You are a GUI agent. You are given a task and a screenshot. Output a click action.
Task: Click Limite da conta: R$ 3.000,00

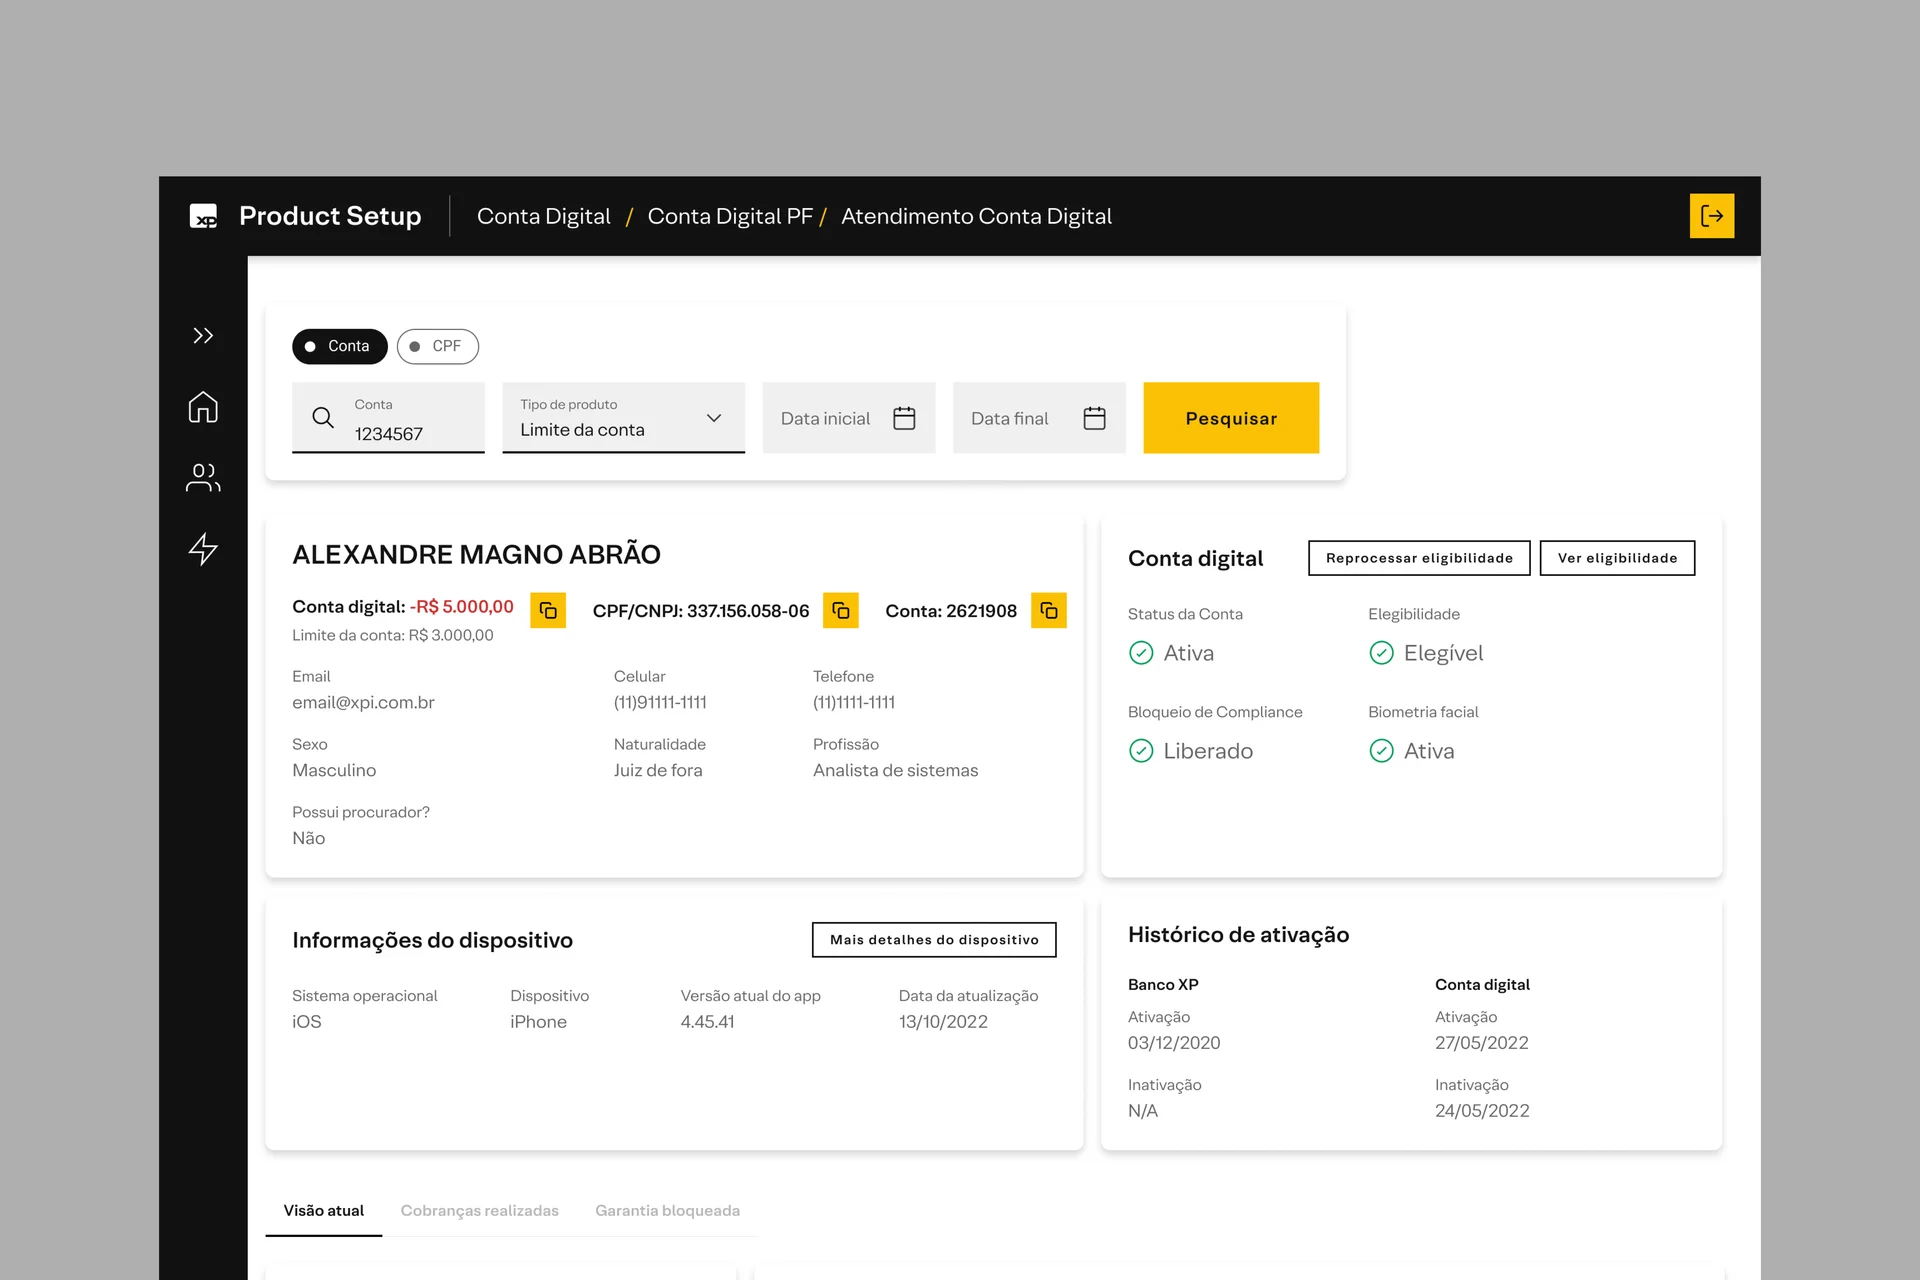point(393,635)
